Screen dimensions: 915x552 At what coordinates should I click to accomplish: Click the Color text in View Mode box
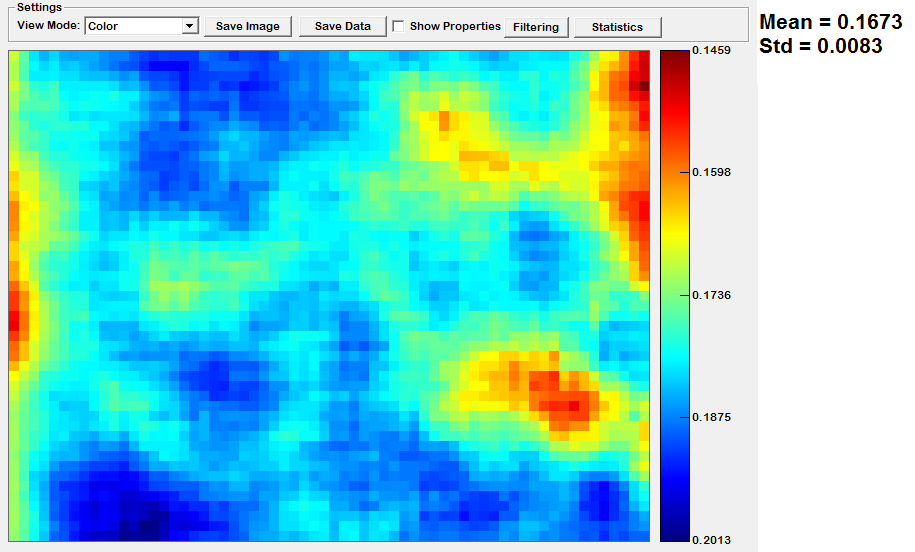103,27
